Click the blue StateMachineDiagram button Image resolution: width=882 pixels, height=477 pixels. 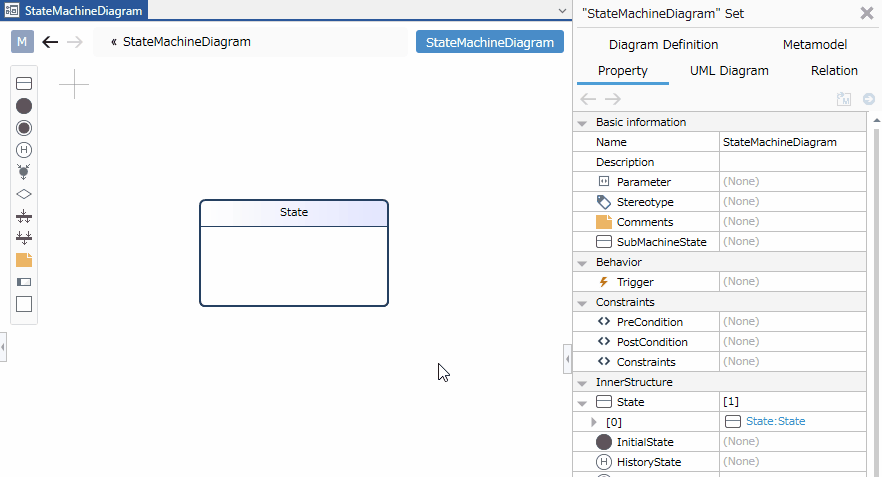pos(490,42)
